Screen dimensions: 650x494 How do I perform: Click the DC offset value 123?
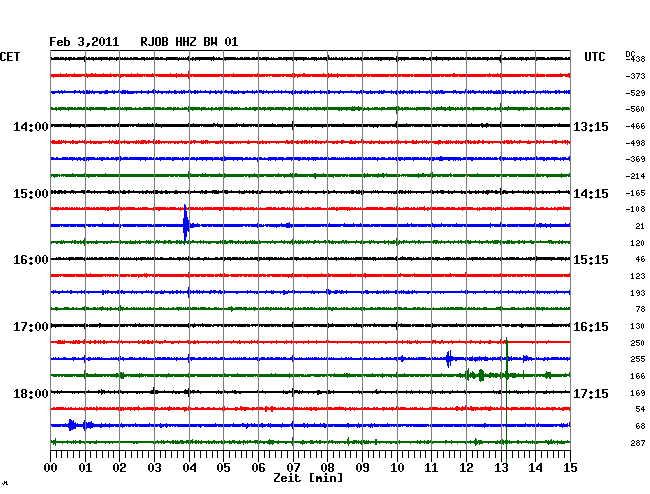[638, 276]
